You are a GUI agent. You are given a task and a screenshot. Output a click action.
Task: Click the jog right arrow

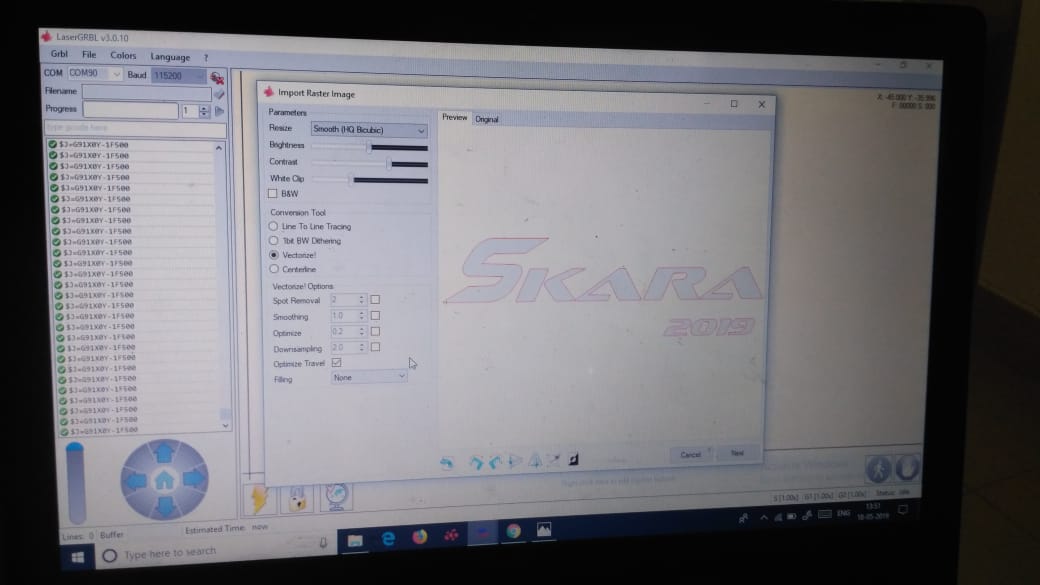(194, 478)
